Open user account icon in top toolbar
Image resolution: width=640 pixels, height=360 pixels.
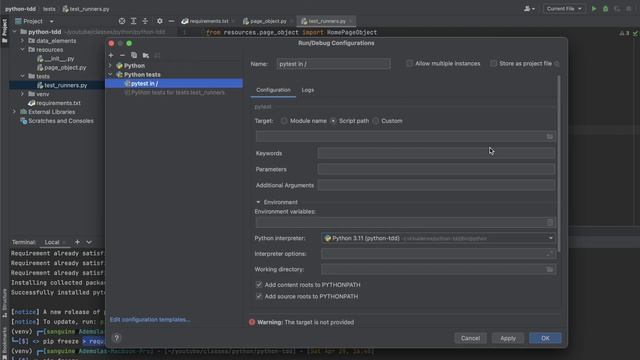[x=529, y=9]
